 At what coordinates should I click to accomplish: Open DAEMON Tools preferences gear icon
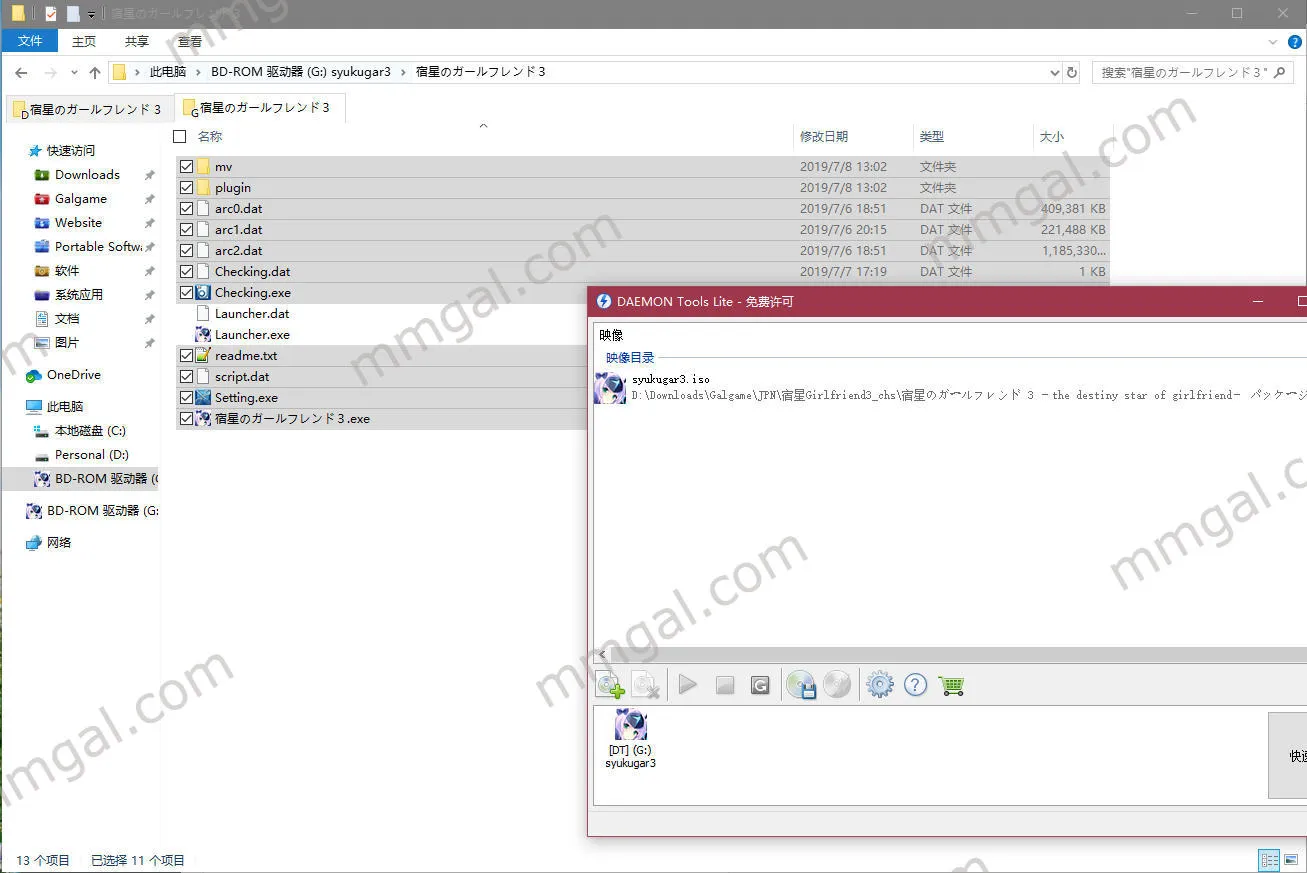tap(879, 685)
